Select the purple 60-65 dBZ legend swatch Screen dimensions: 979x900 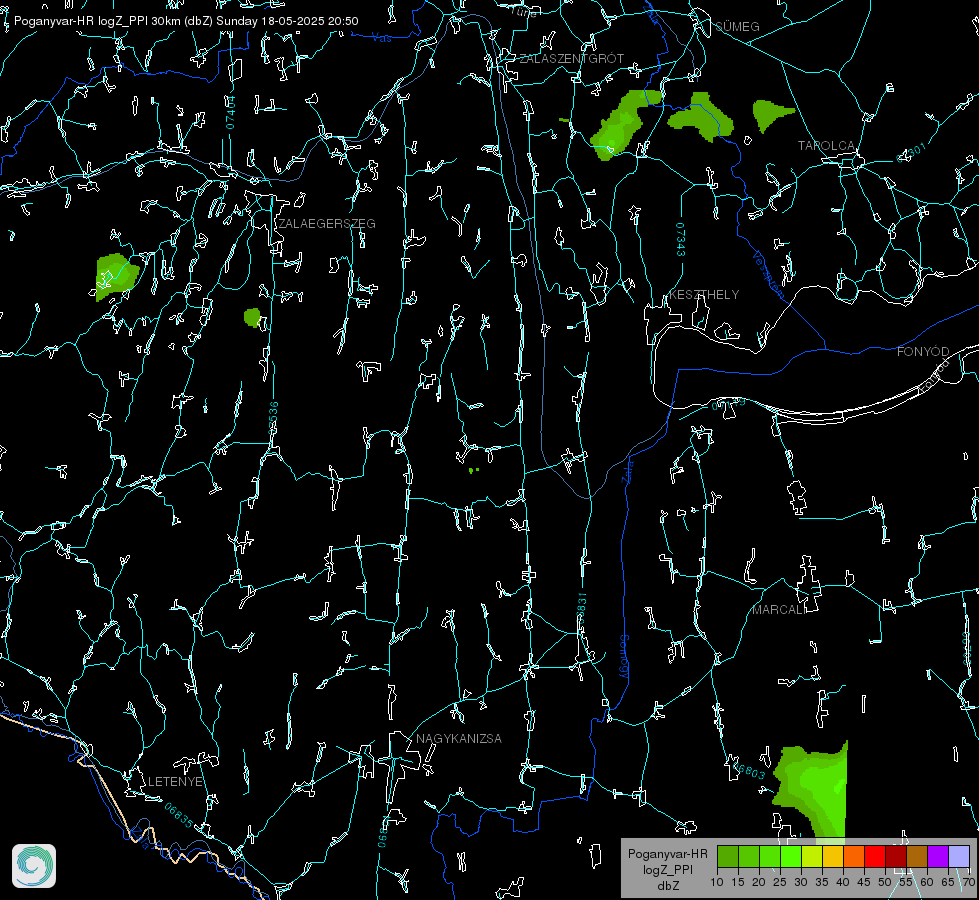[x=938, y=856]
